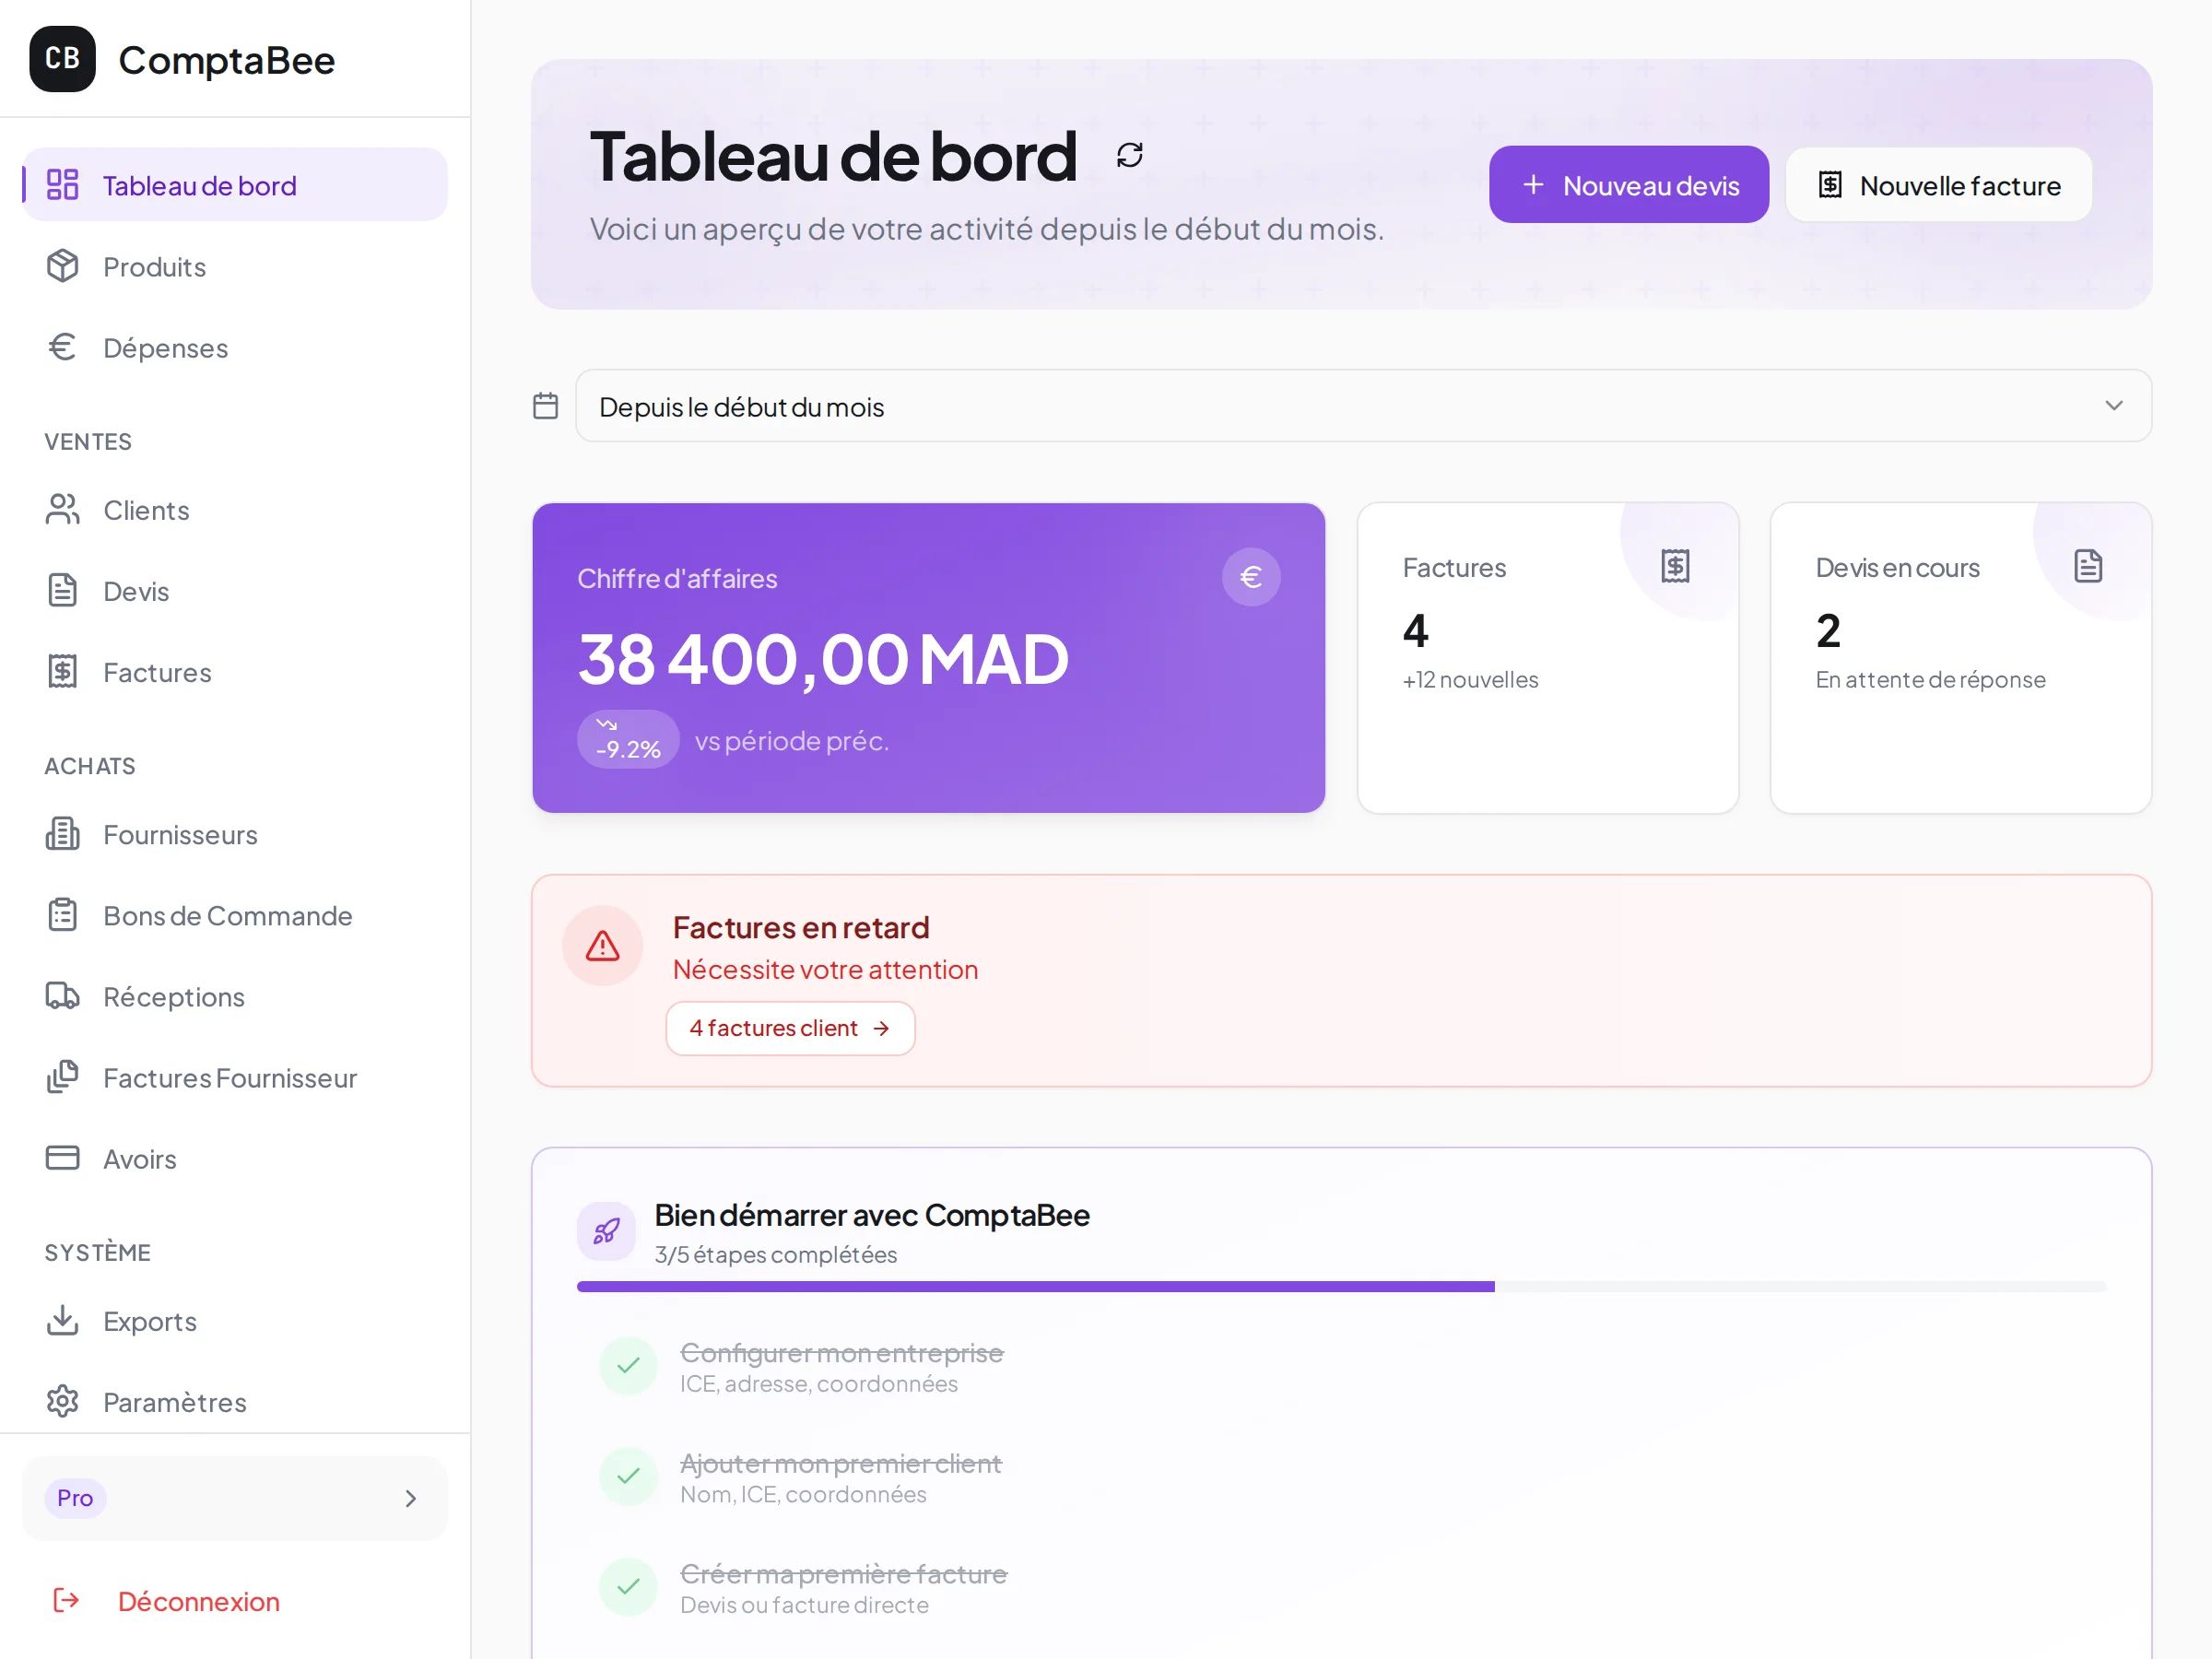Collapse the date period selector chevron
2212x1659 pixels.
point(2114,405)
